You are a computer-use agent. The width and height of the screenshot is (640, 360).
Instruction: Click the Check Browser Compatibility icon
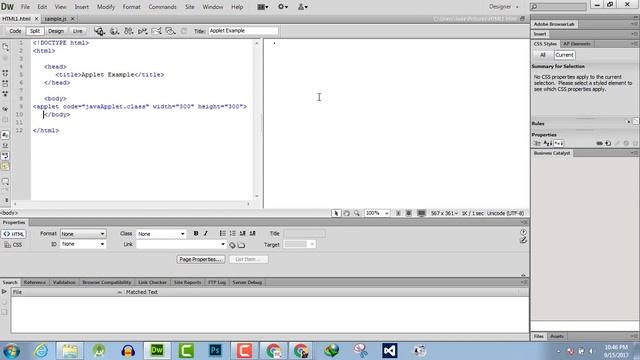tap(156, 31)
